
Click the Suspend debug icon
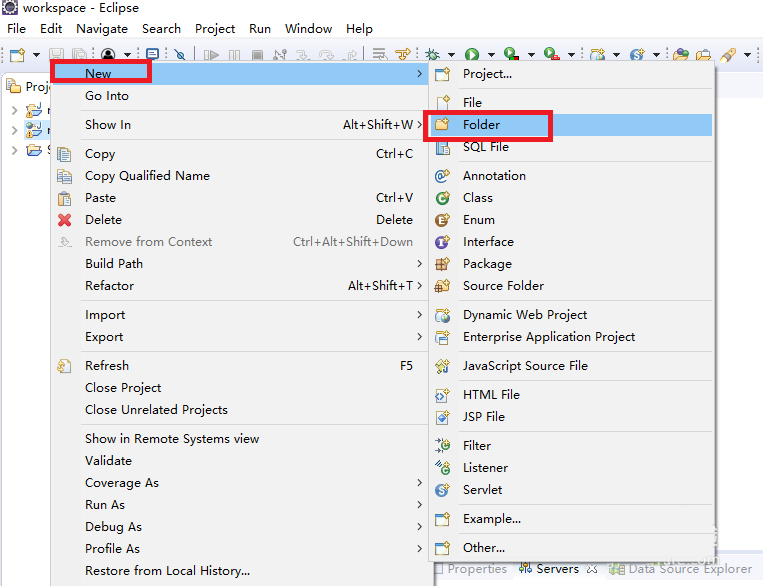[235, 55]
